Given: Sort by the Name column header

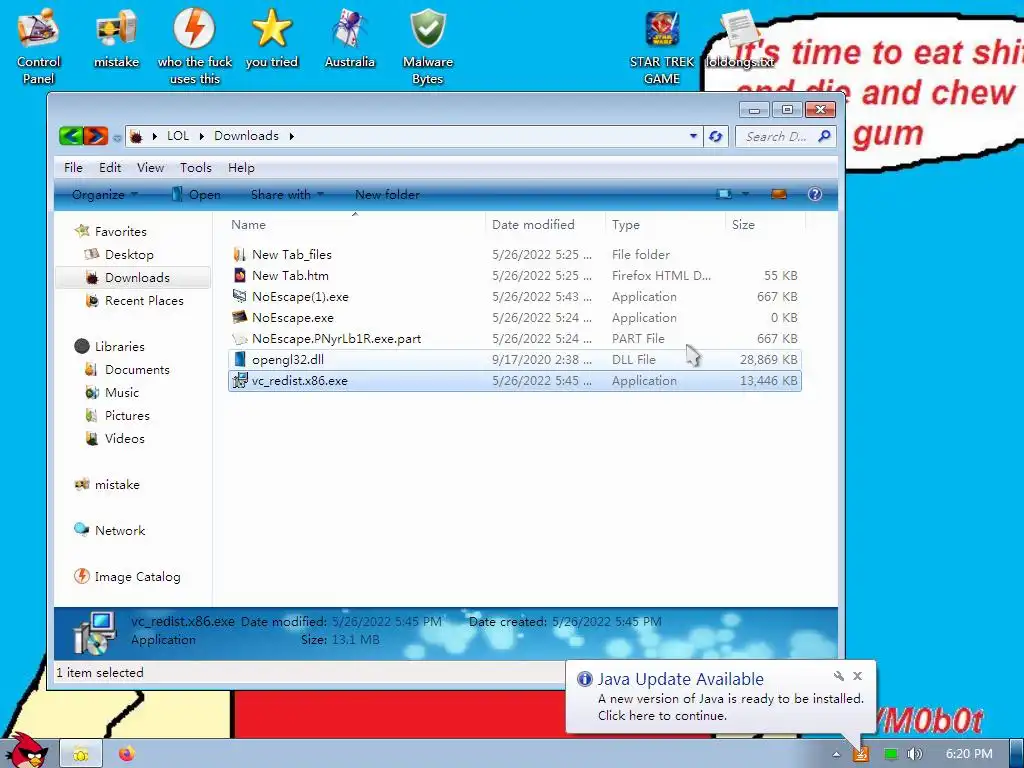Looking at the screenshot, I should point(355,224).
